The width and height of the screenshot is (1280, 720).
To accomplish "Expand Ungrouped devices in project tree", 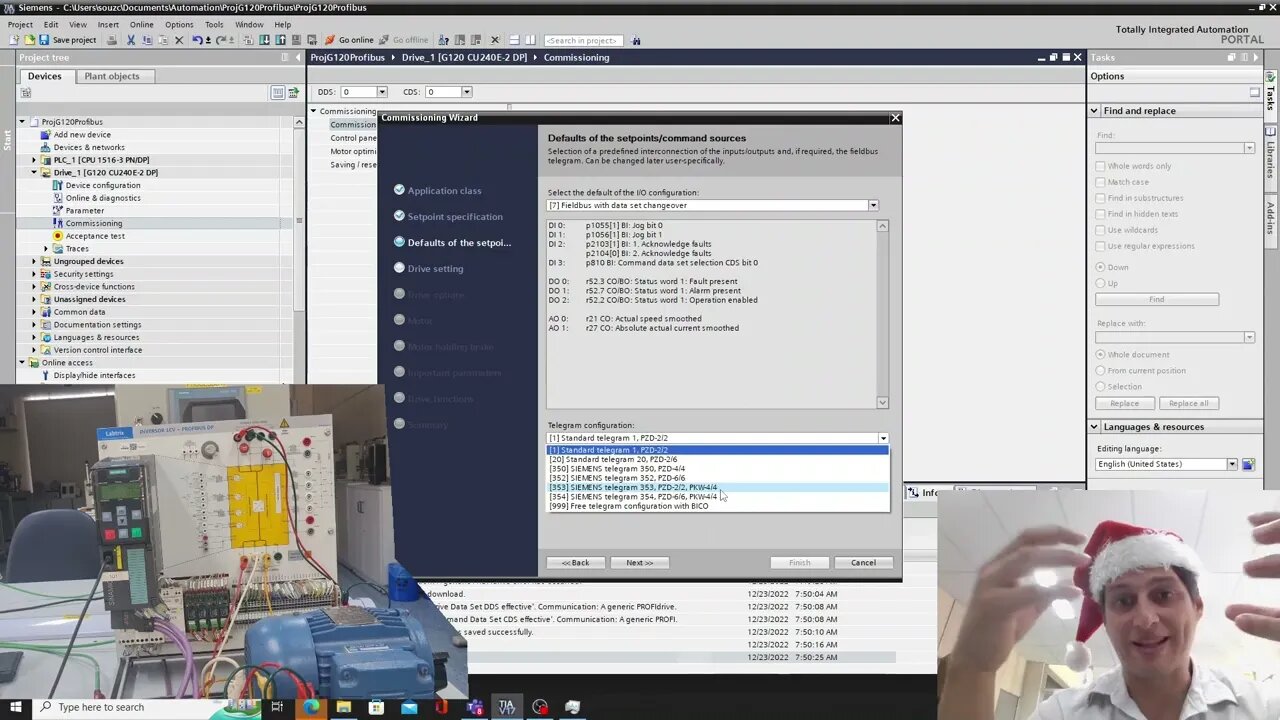I will pyautogui.click(x=34, y=261).
